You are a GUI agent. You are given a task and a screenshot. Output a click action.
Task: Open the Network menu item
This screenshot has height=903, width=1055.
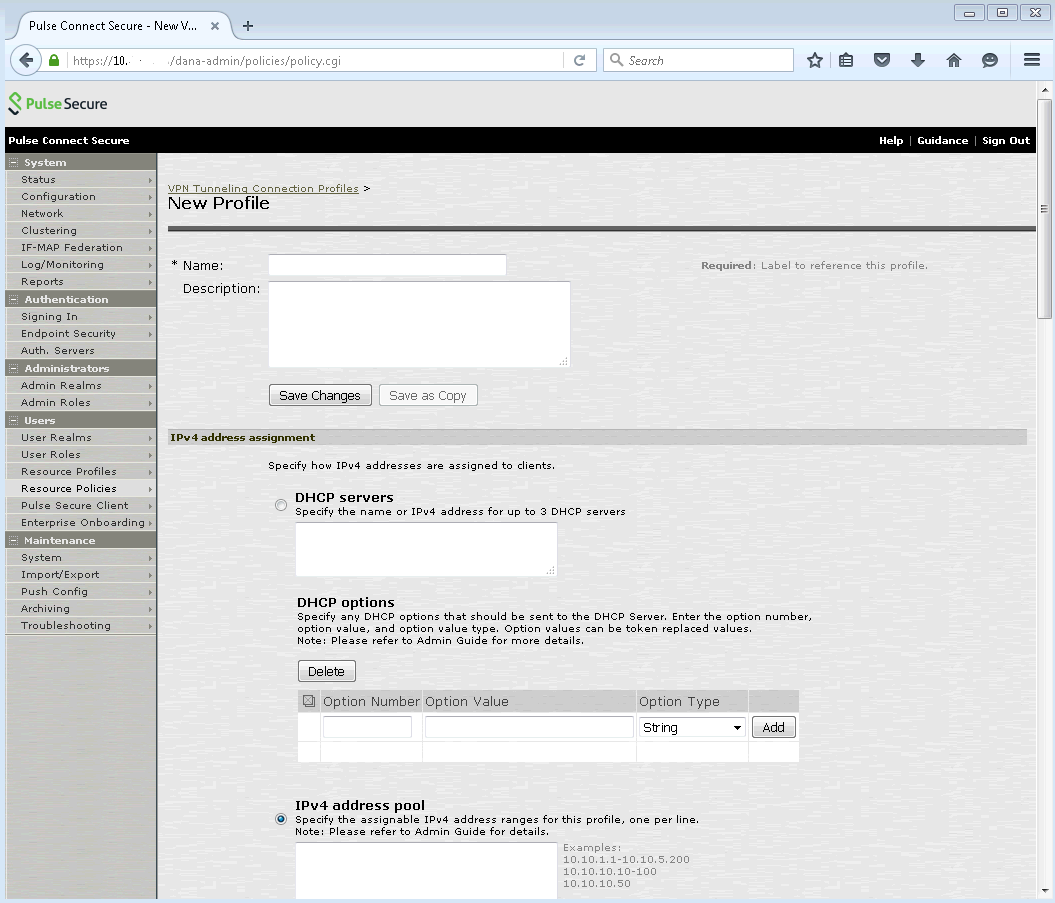point(81,213)
